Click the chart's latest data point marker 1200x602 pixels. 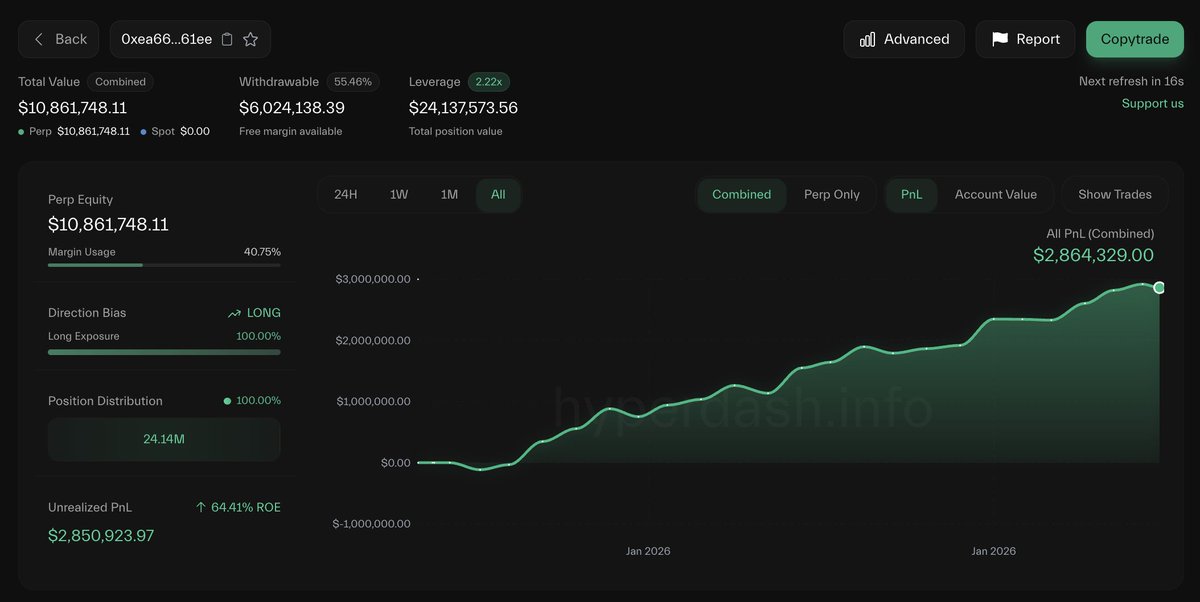pos(1159,288)
